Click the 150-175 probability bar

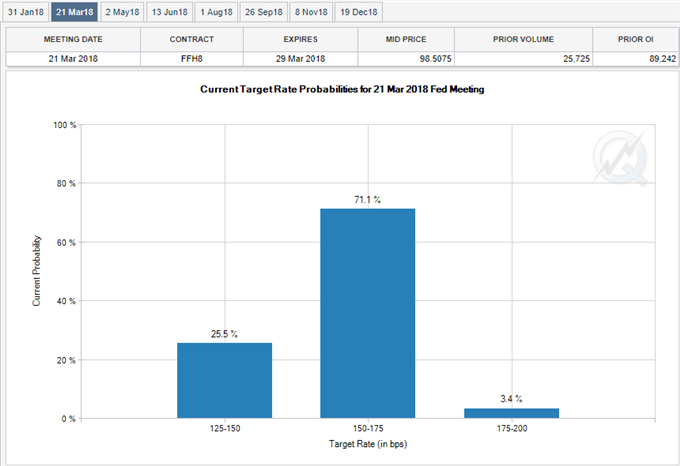368,313
